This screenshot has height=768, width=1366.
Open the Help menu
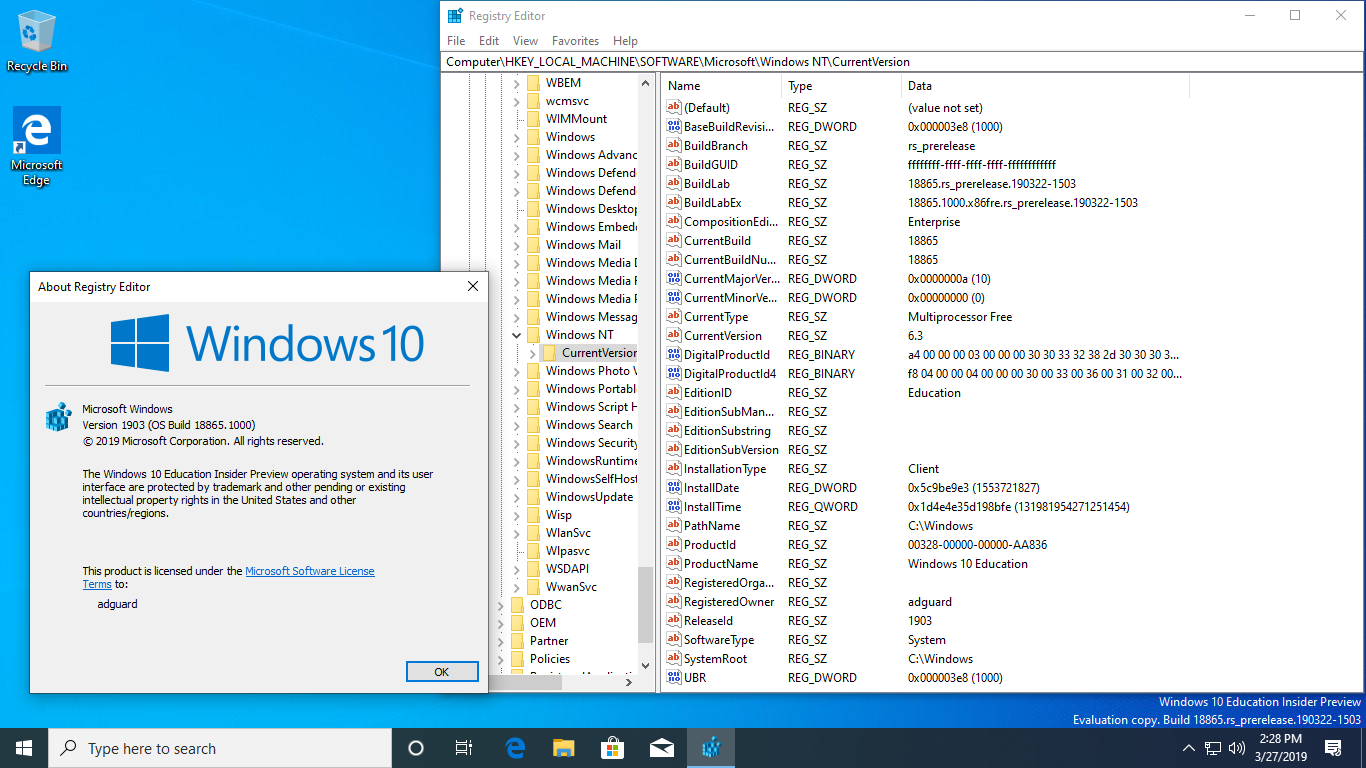(625, 41)
